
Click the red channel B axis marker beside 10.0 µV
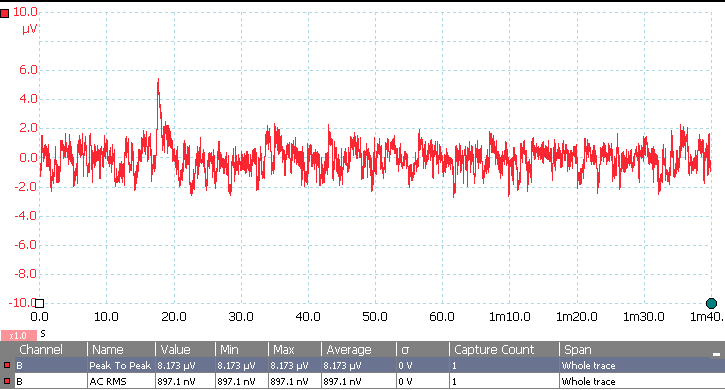tap(5, 14)
